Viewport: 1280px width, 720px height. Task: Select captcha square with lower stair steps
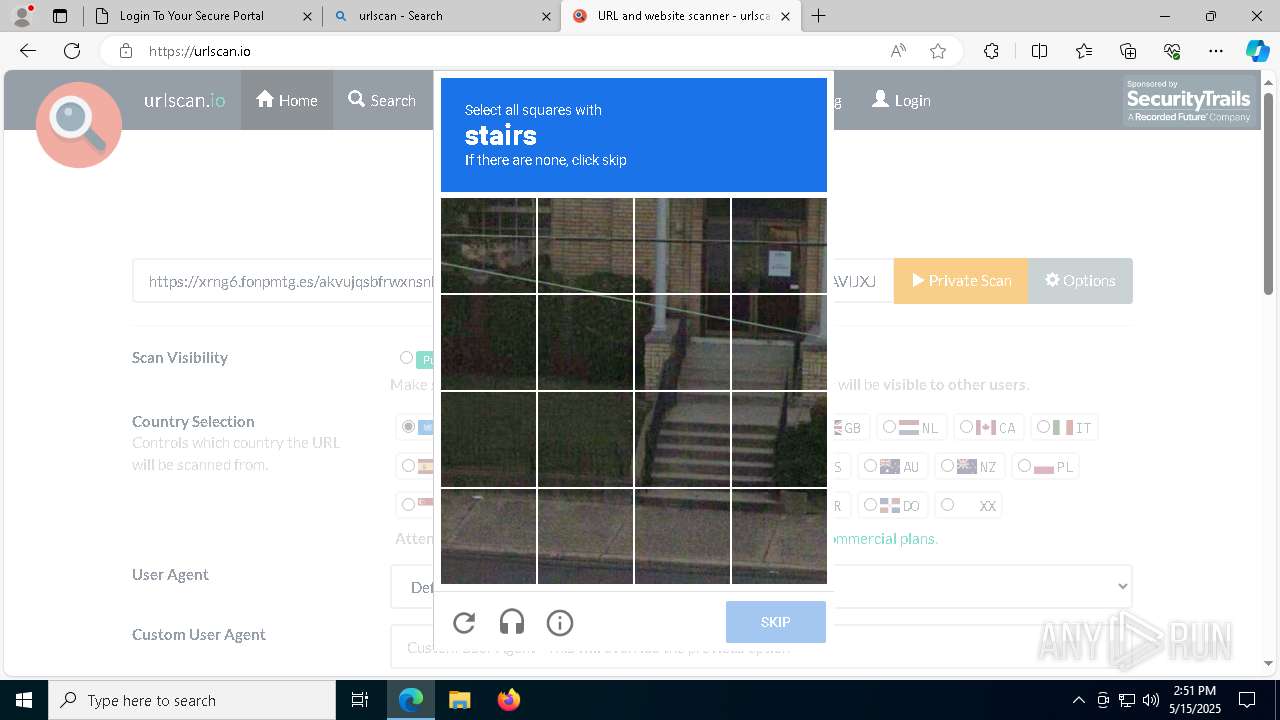pos(682,439)
